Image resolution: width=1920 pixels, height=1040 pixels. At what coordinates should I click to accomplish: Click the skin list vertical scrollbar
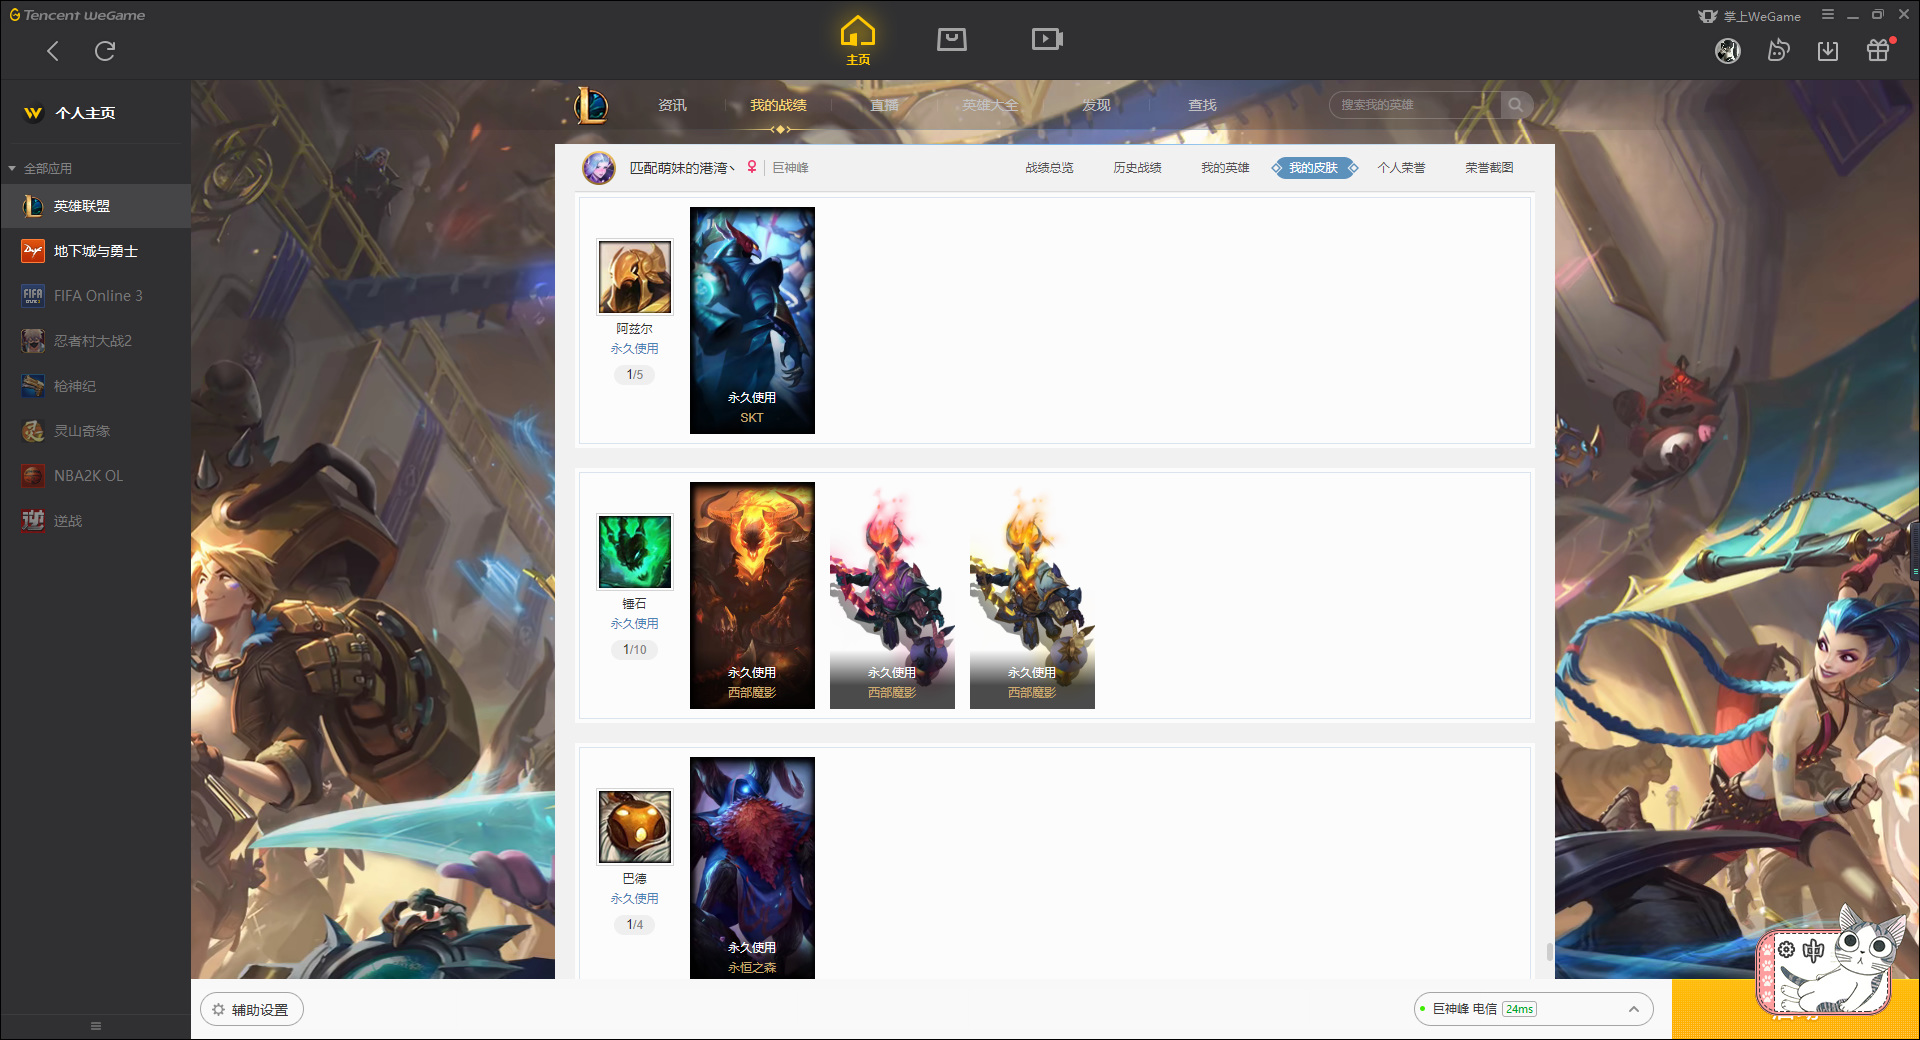pos(1550,952)
